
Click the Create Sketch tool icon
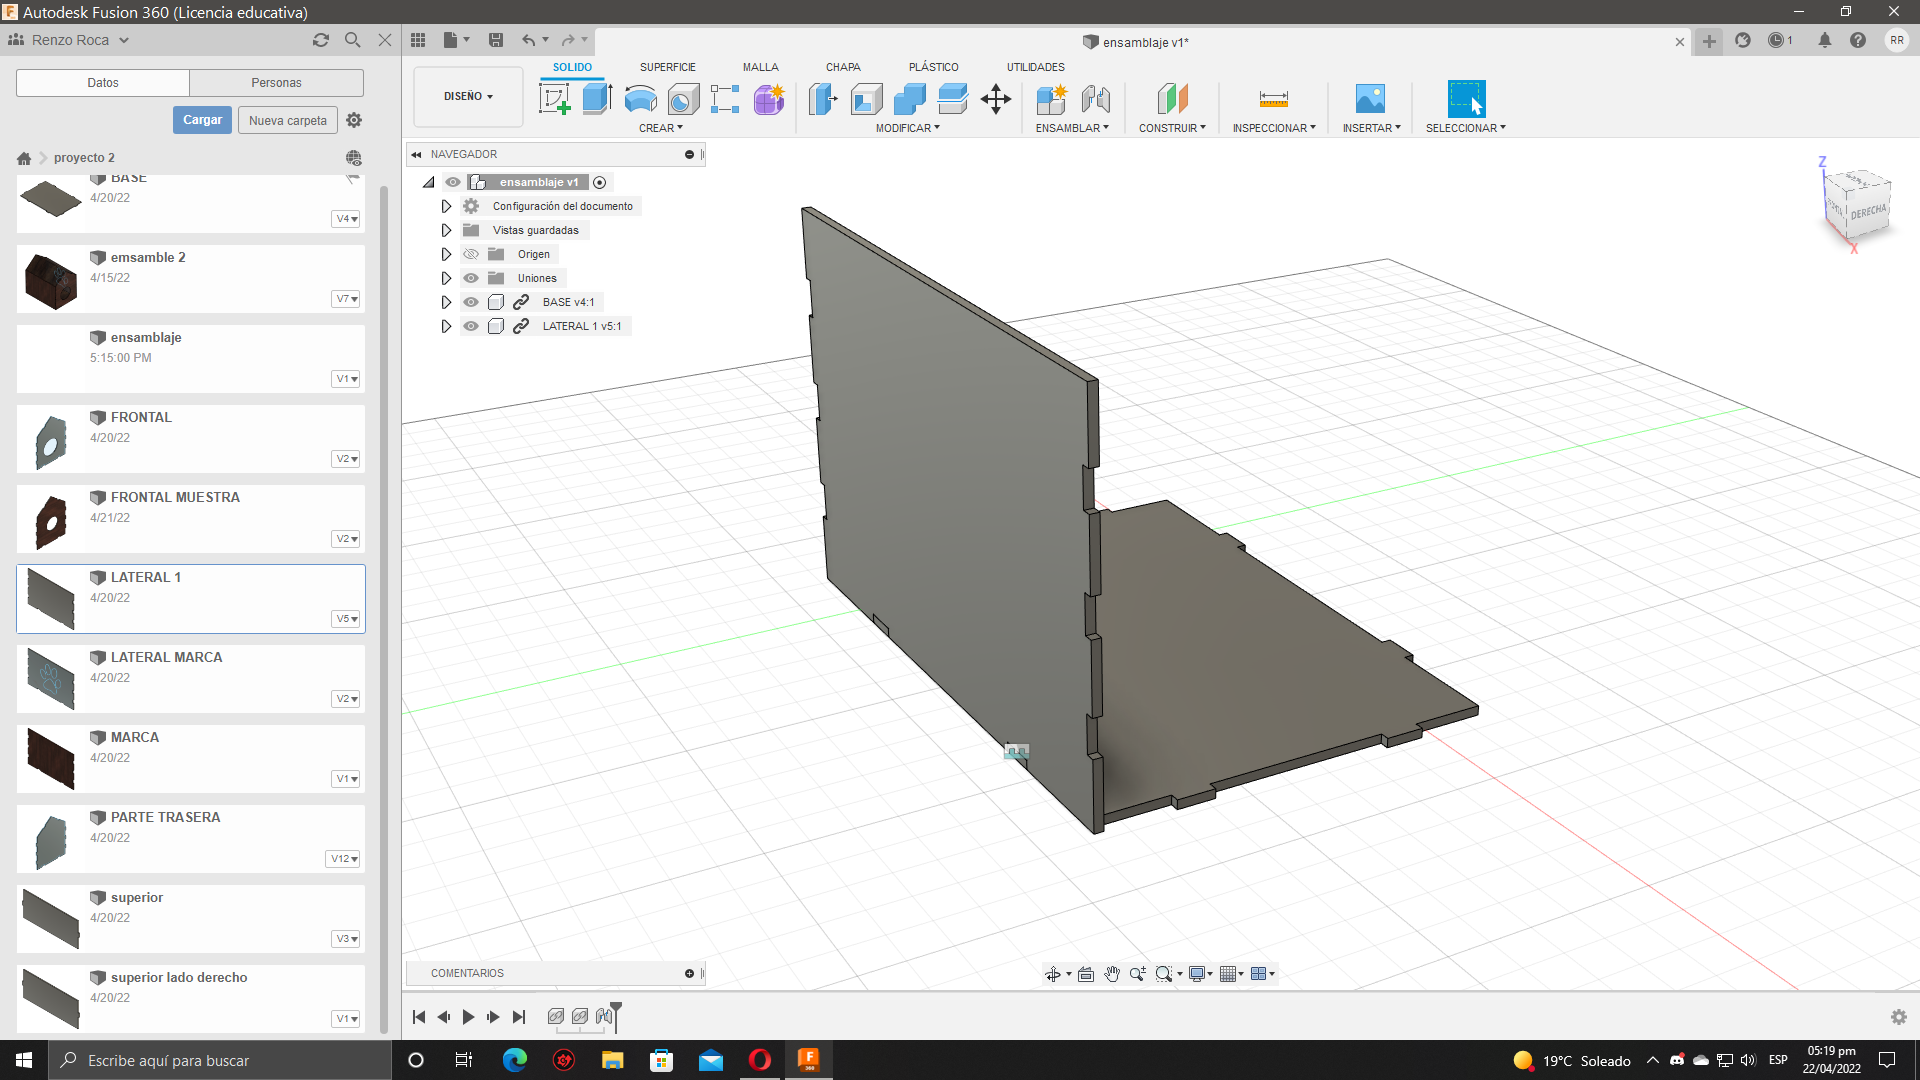[554, 99]
